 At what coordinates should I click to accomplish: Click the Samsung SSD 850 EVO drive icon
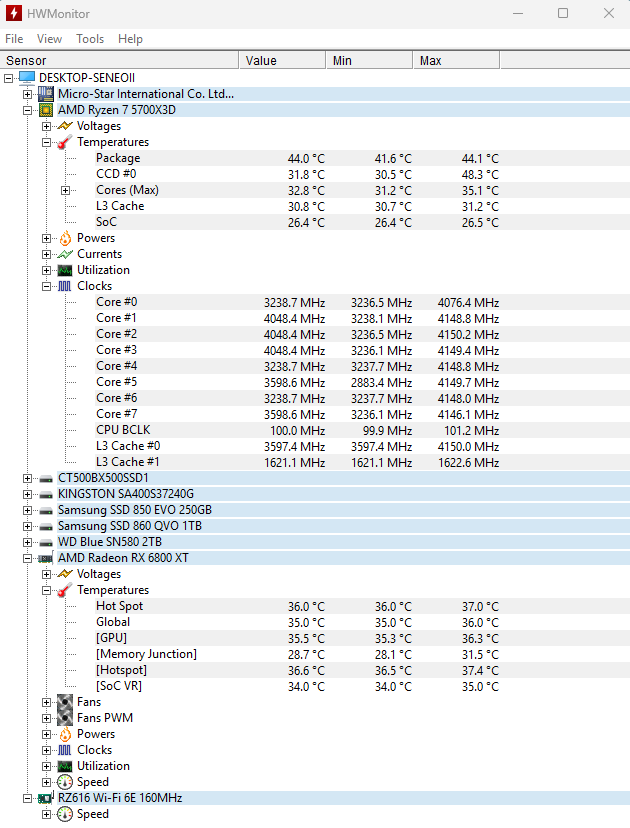[x=46, y=511]
